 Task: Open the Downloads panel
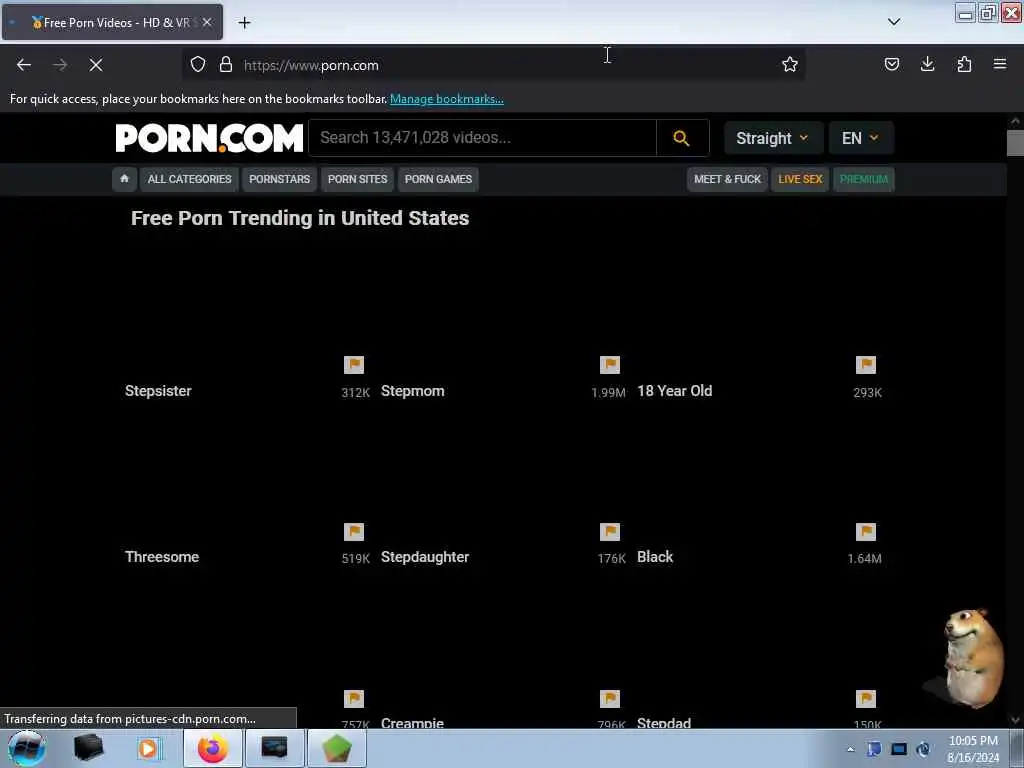coord(927,64)
